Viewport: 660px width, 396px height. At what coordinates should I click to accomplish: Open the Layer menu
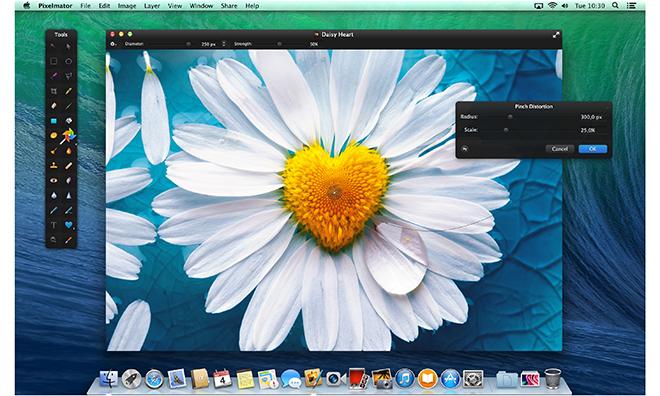tap(152, 6)
